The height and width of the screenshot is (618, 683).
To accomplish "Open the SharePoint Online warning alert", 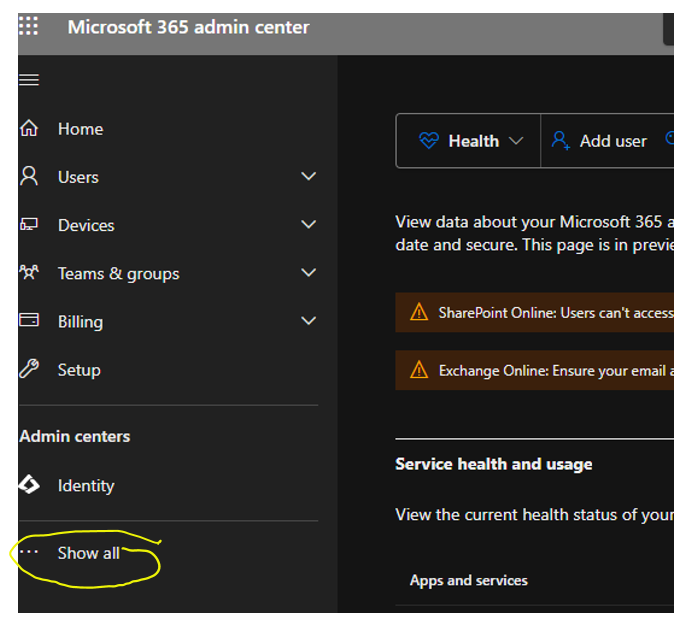I will click(x=534, y=313).
